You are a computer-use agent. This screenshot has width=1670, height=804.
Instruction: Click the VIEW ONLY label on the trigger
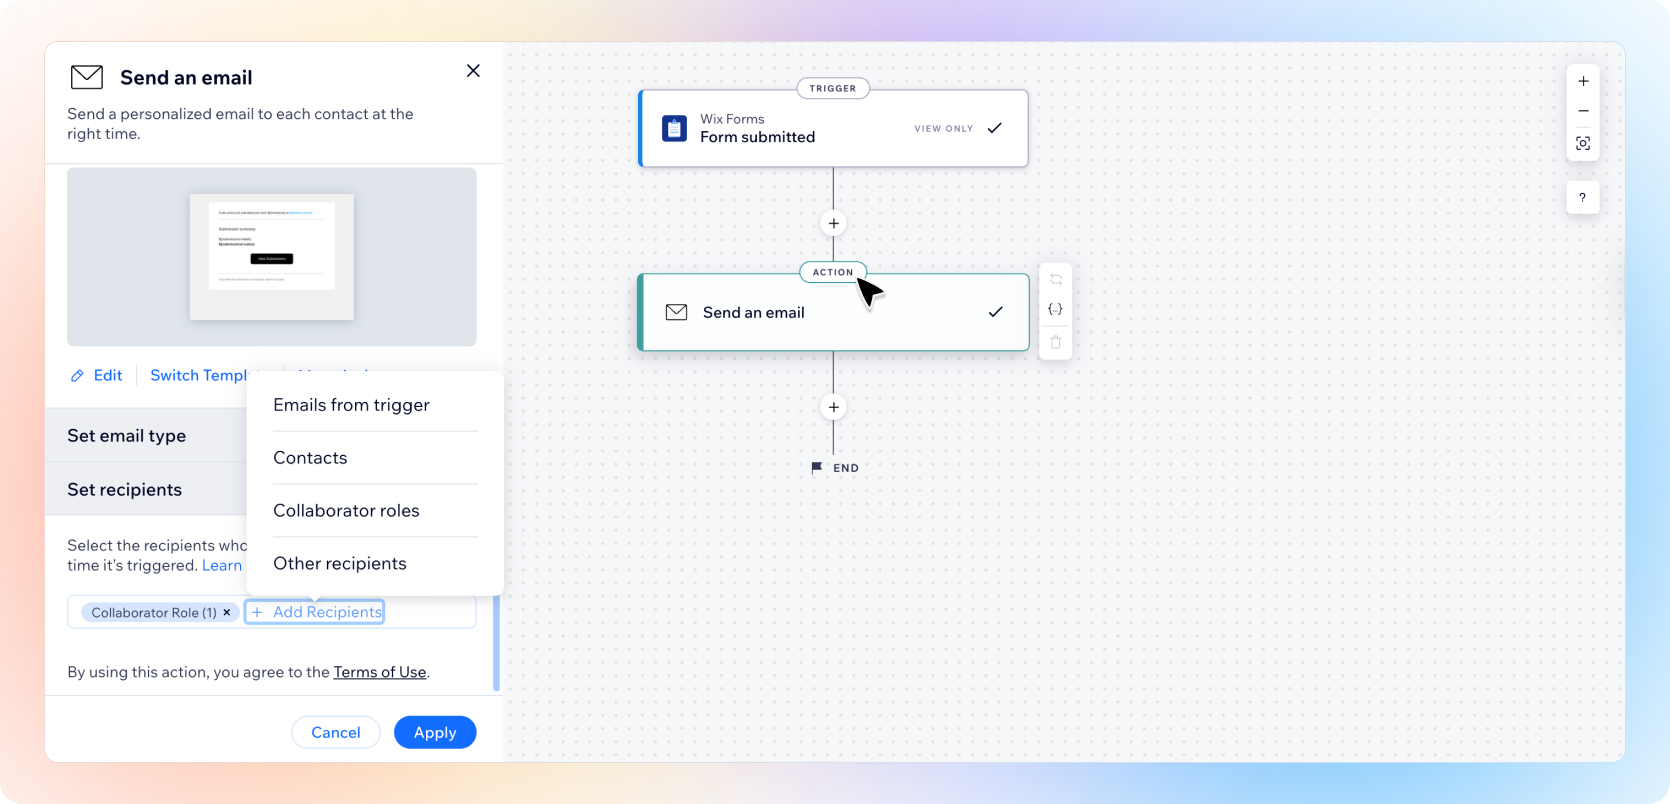pos(943,129)
